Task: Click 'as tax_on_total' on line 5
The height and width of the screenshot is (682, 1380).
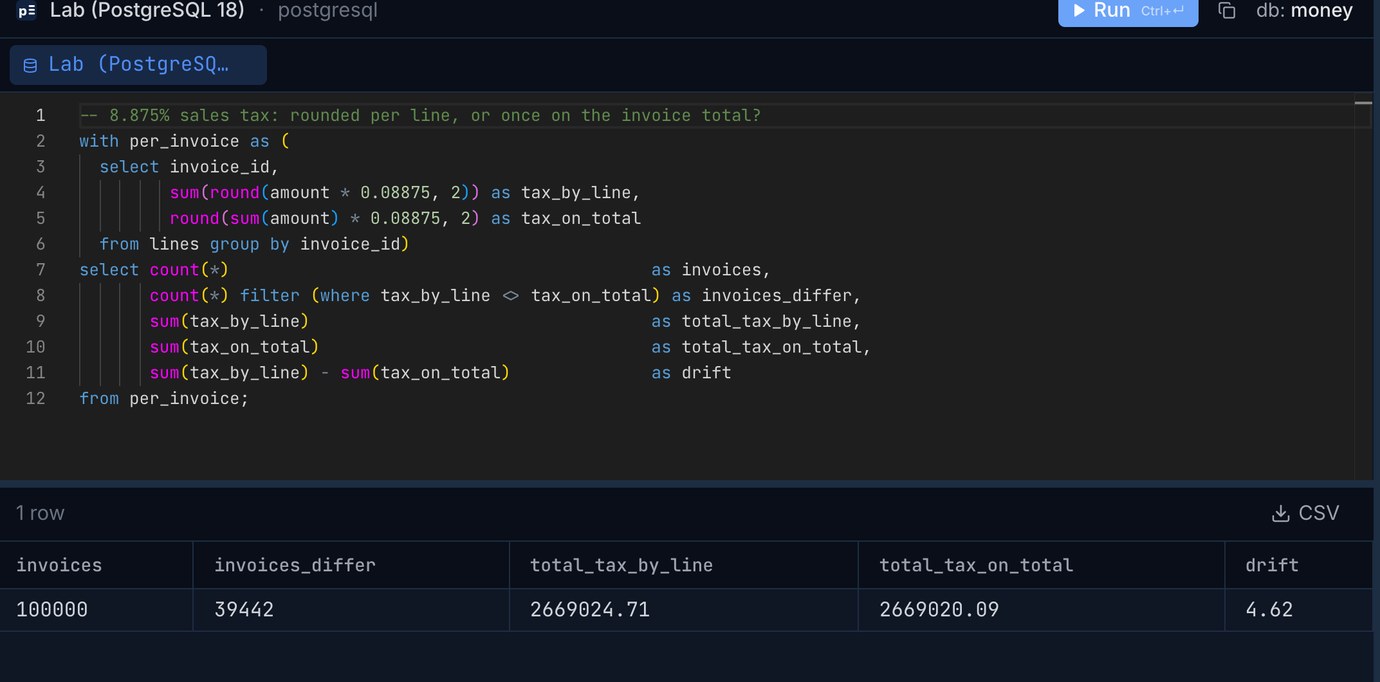Action: [x=565, y=218]
